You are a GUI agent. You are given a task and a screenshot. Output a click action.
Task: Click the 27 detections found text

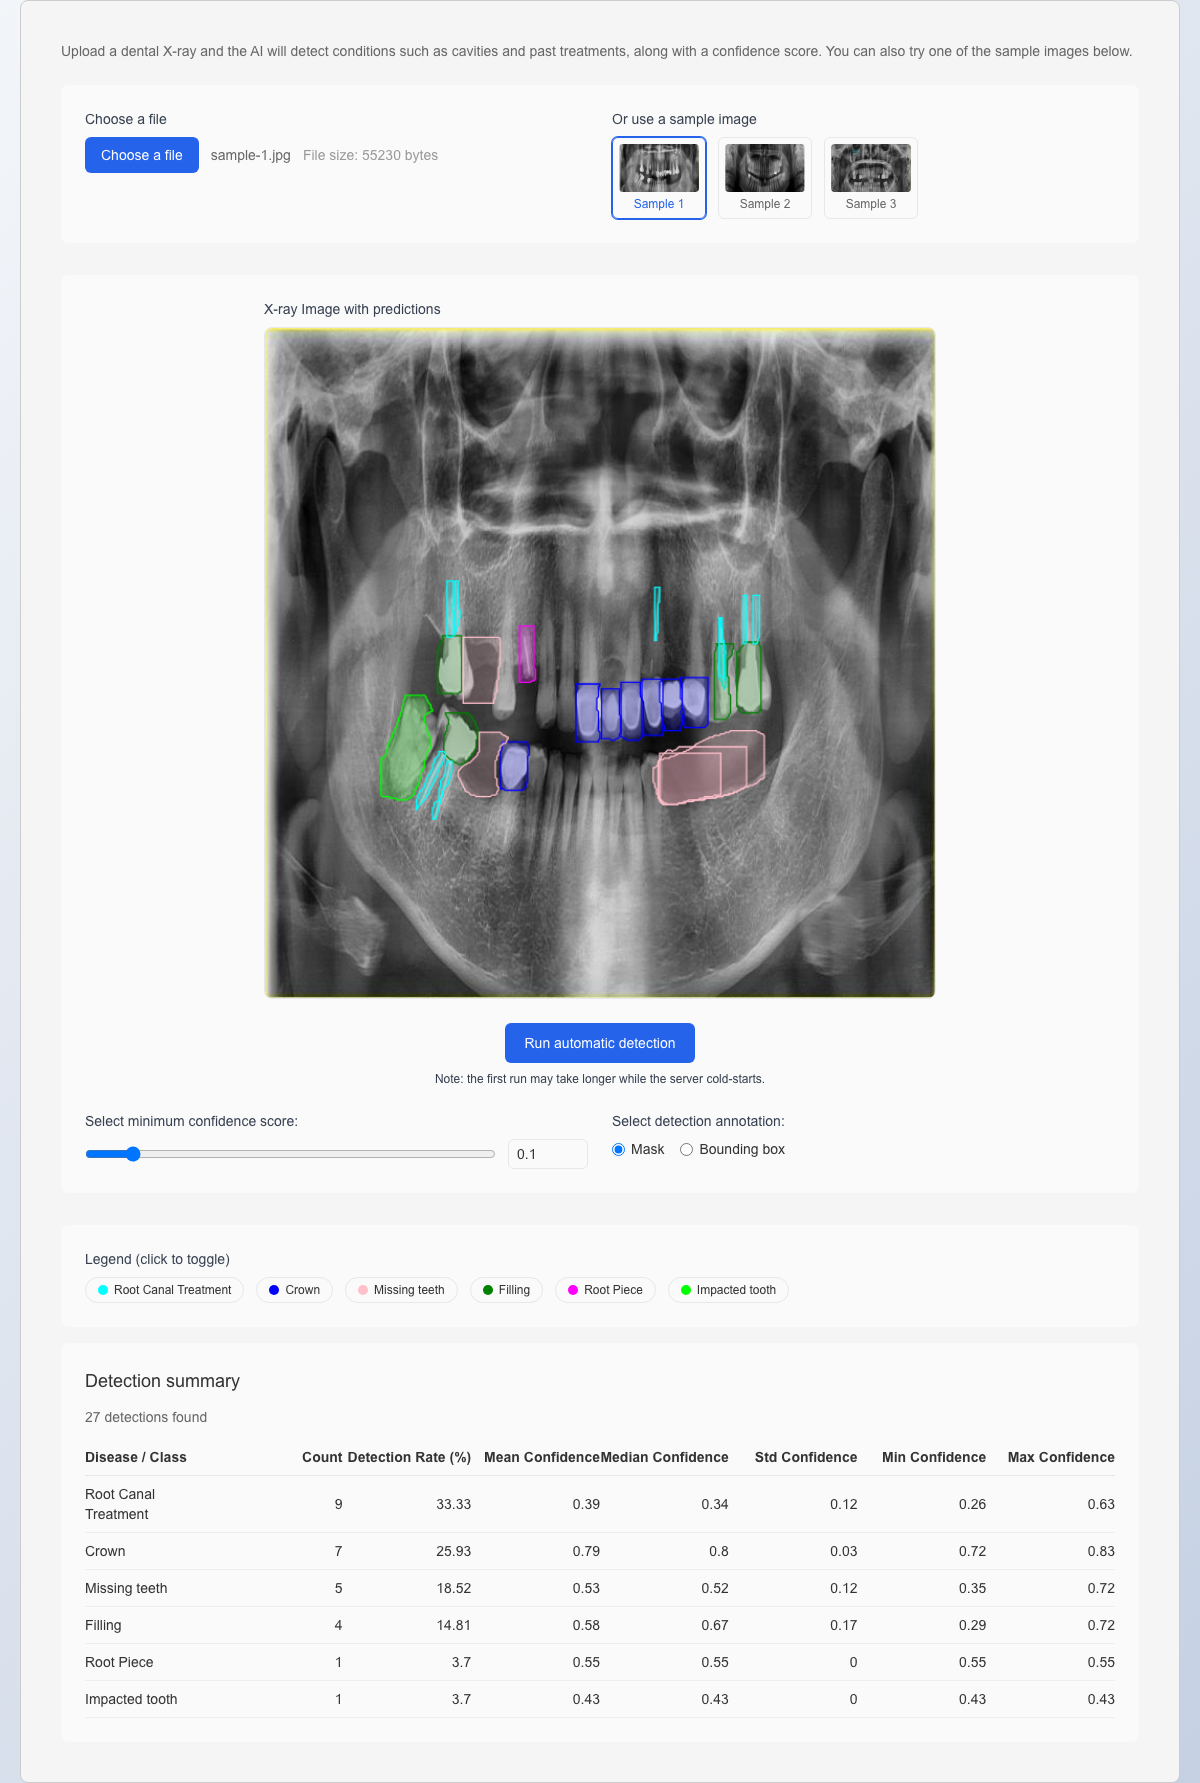click(146, 1417)
